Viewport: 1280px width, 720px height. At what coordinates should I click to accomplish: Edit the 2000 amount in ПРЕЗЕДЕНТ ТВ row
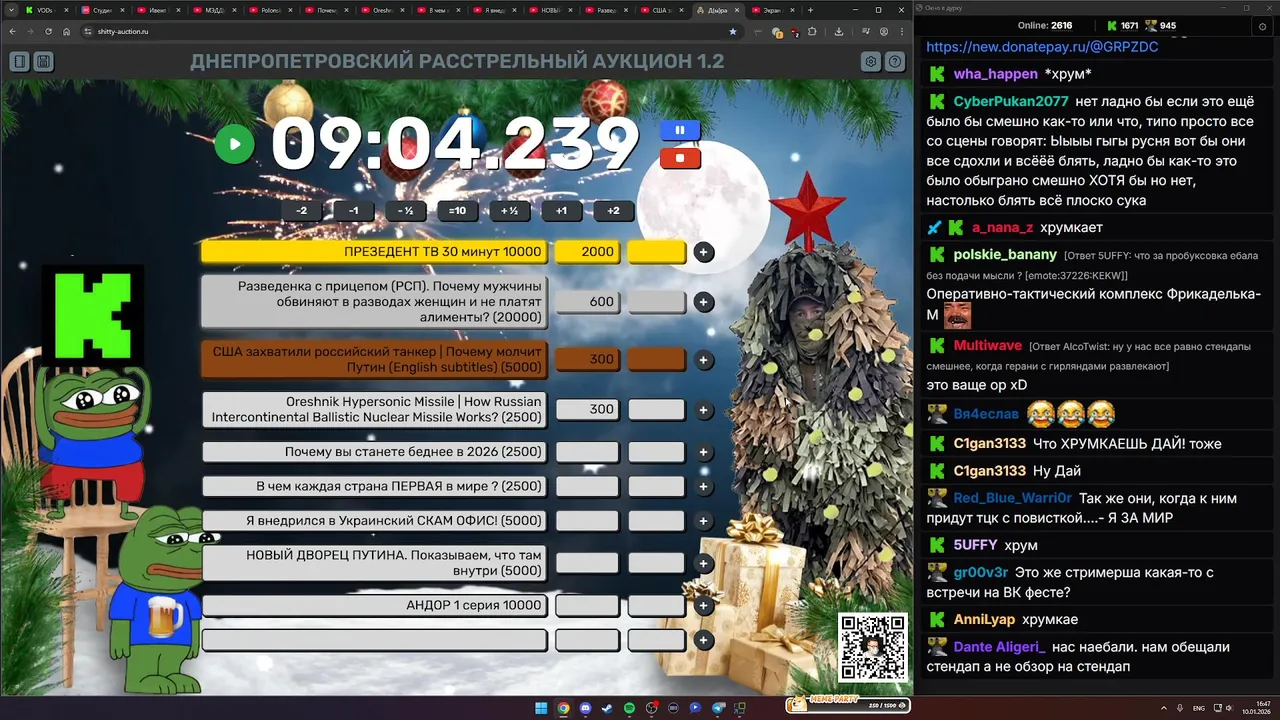[x=586, y=252]
